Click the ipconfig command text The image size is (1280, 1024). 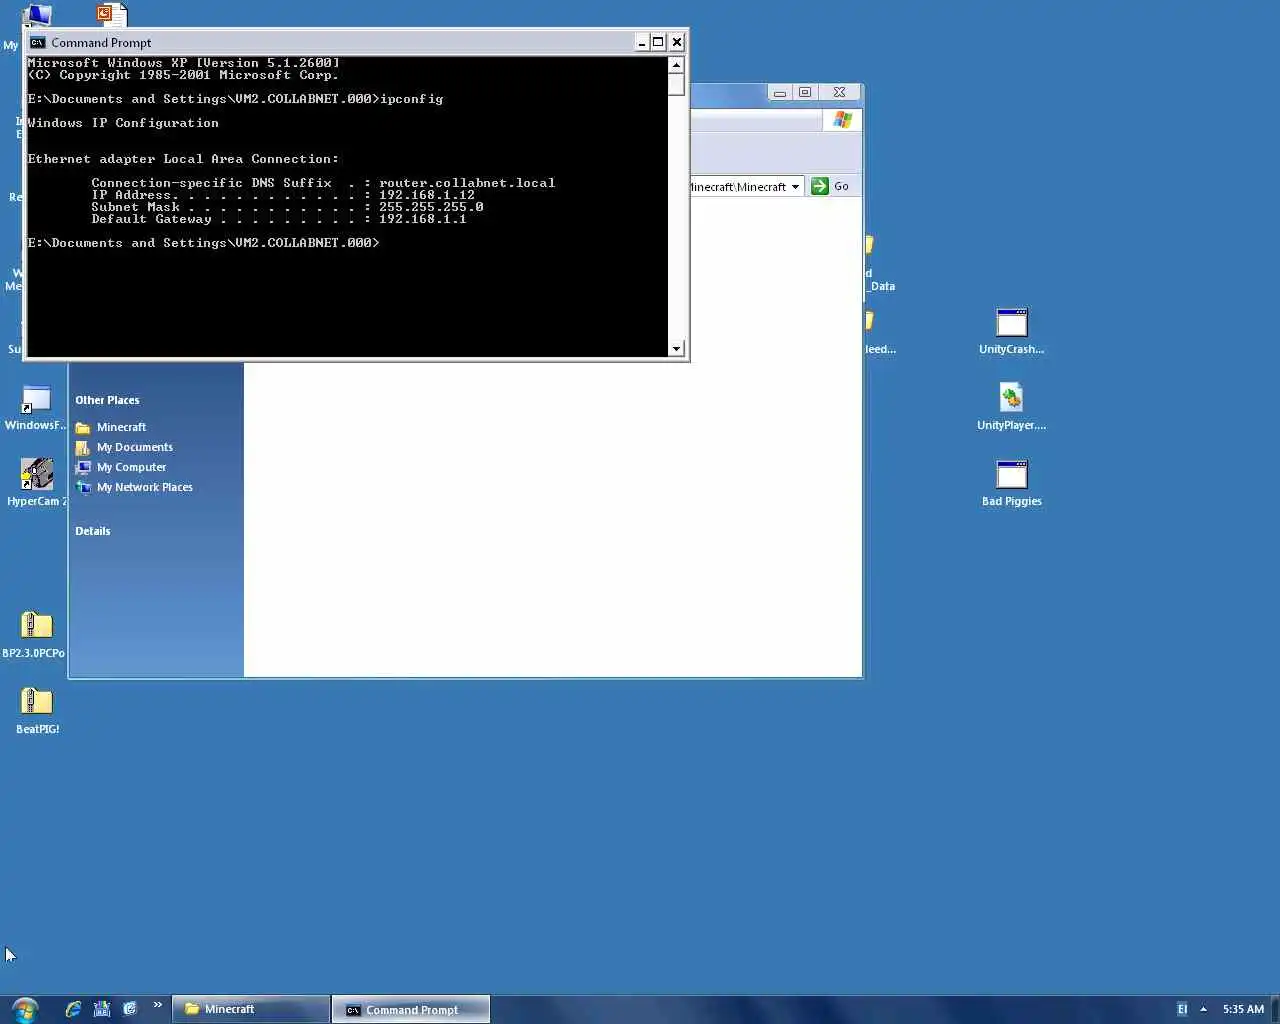pyautogui.click(x=411, y=99)
